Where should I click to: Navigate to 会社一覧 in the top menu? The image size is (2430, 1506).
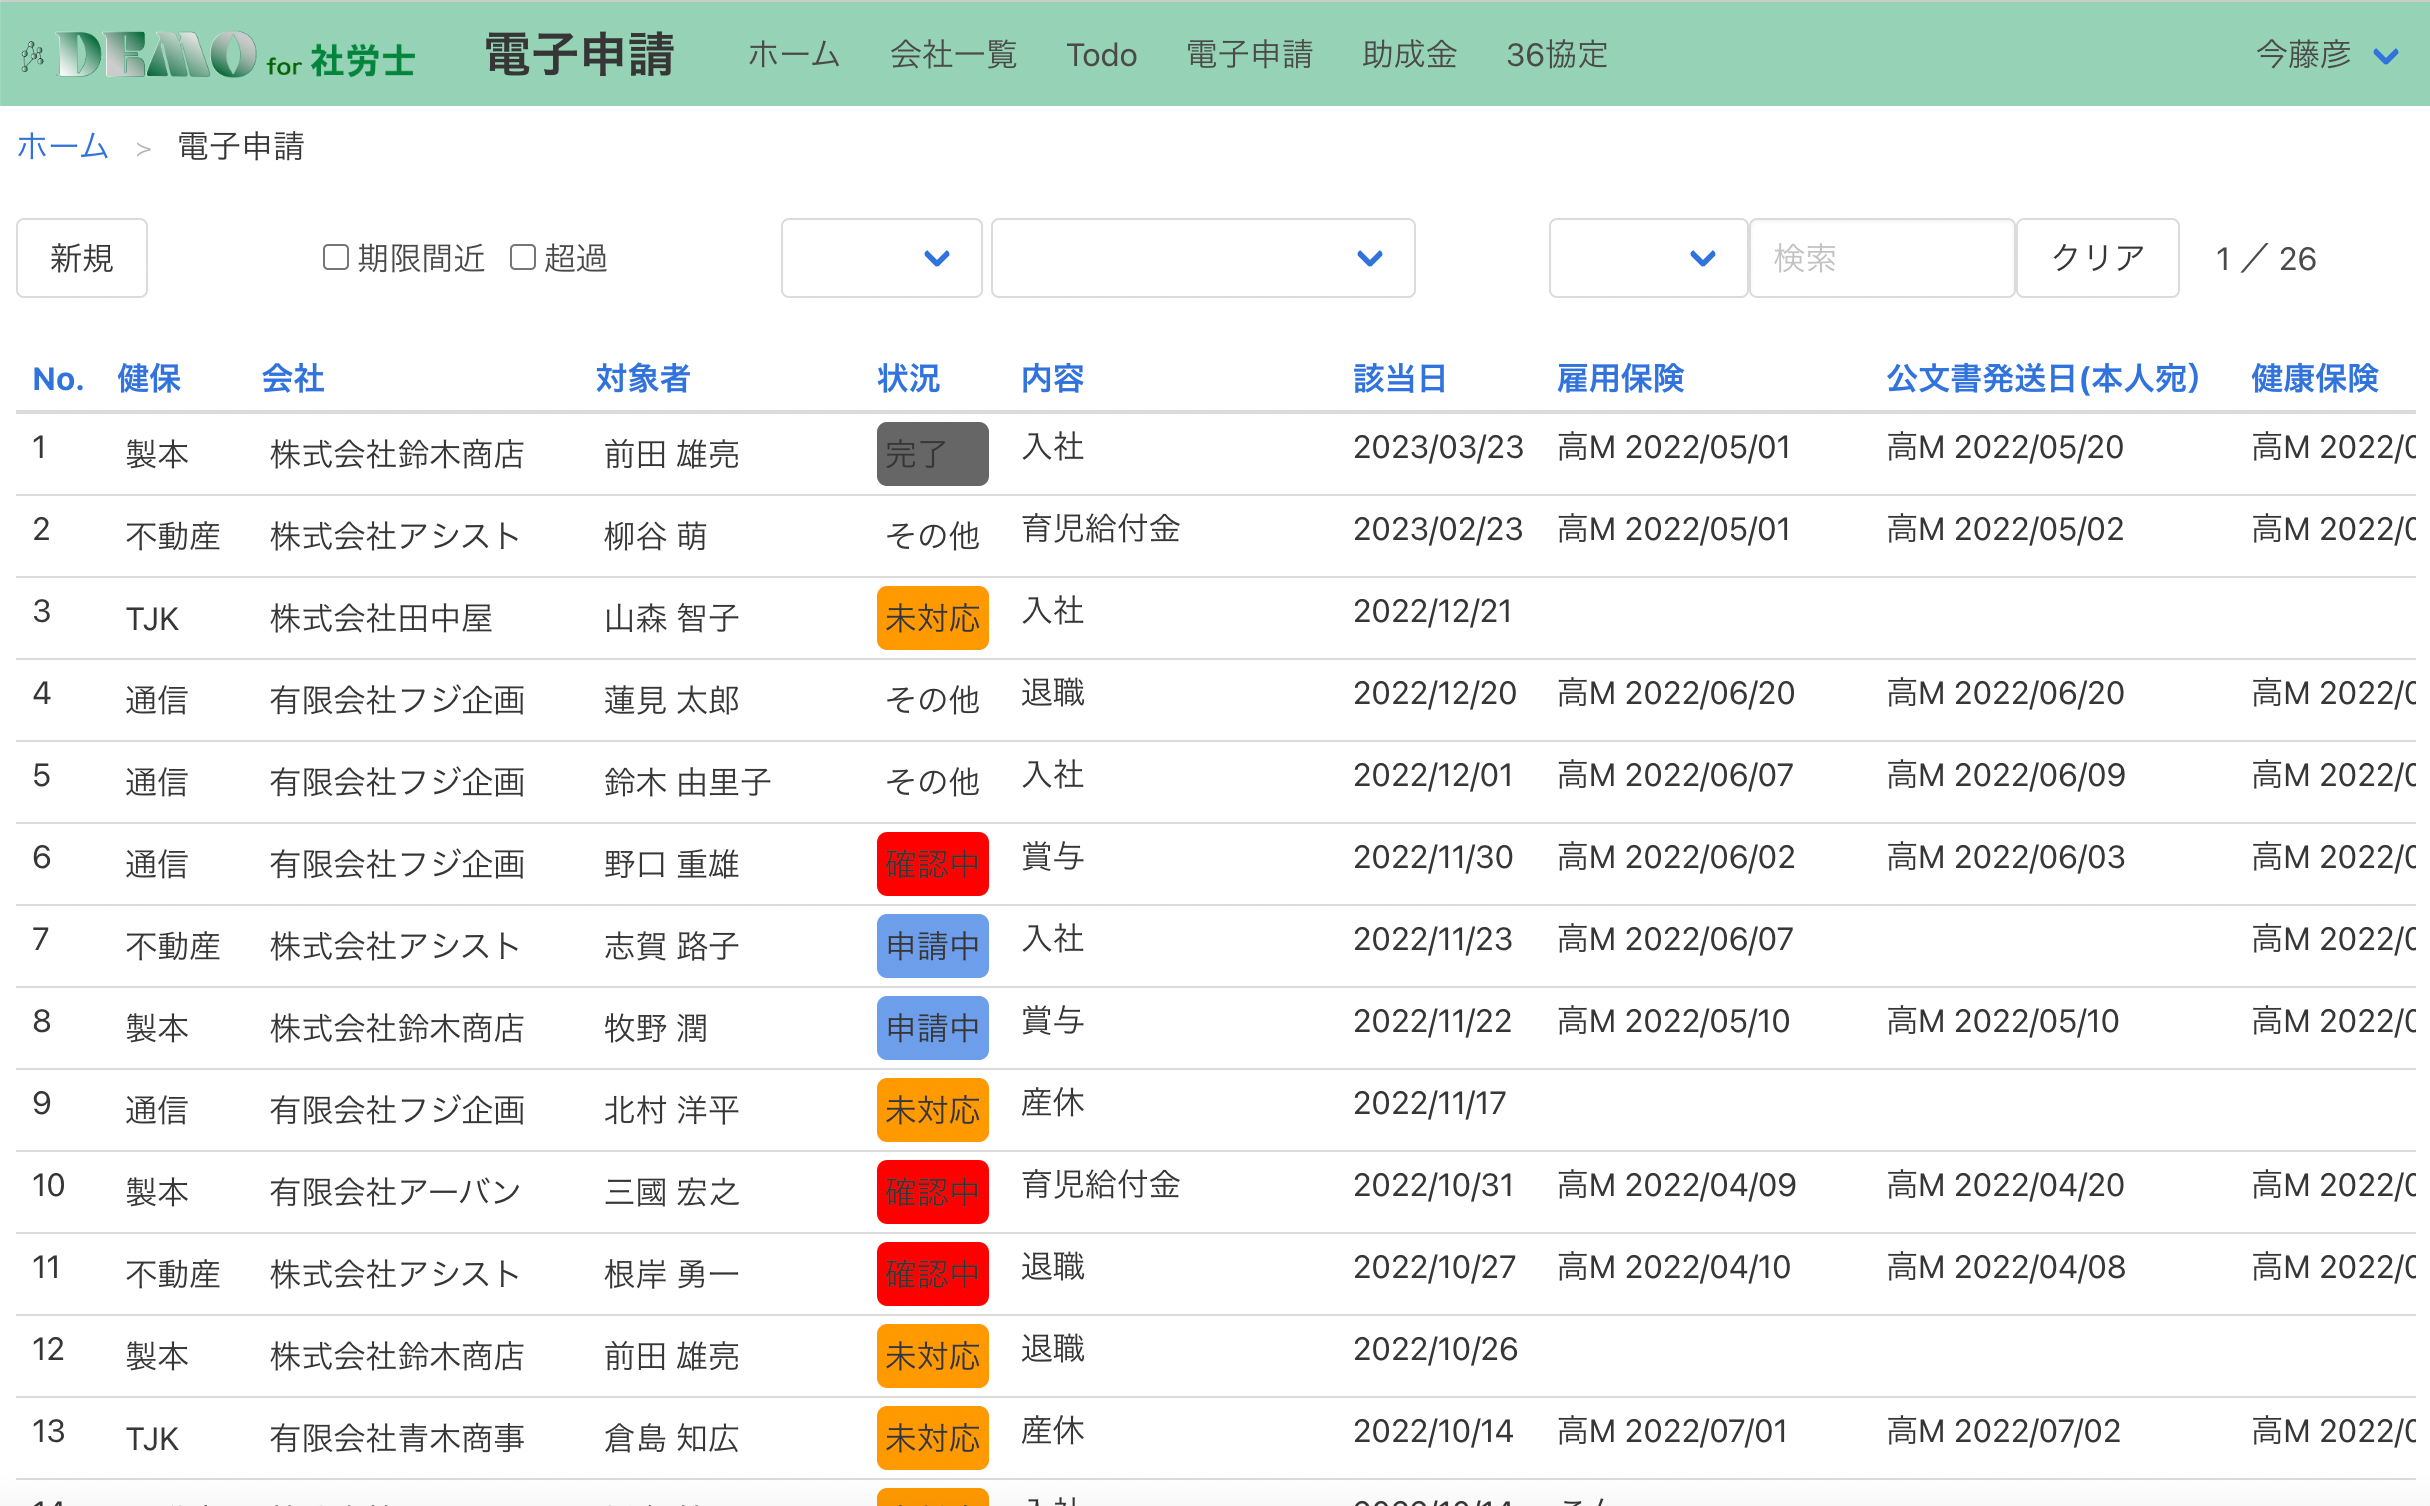coord(953,55)
